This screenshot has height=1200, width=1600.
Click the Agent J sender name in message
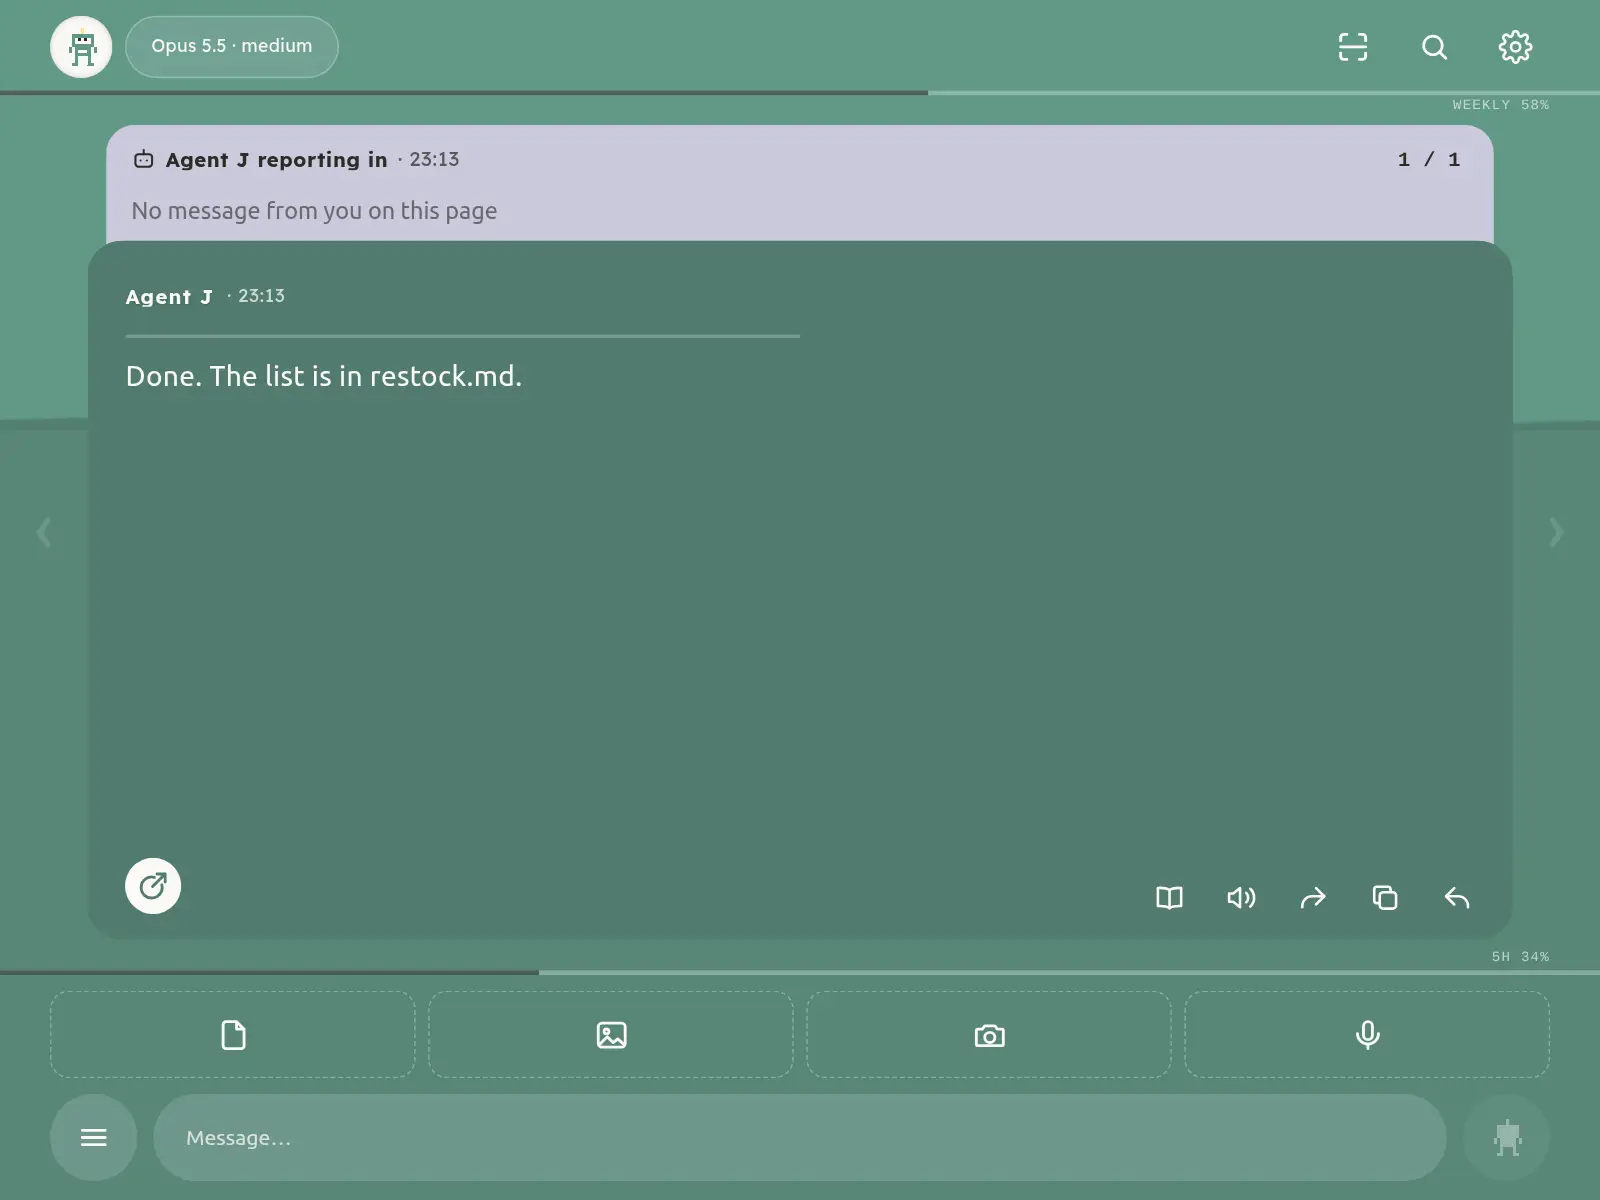[x=169, y=297]
